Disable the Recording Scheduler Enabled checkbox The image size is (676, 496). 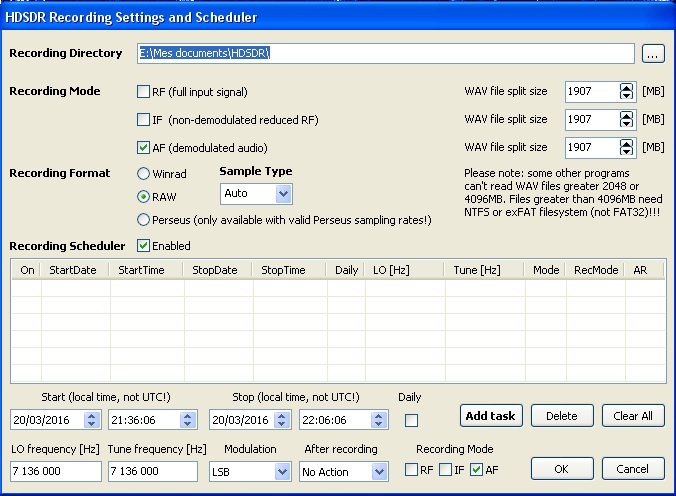(x=143, y=245)
